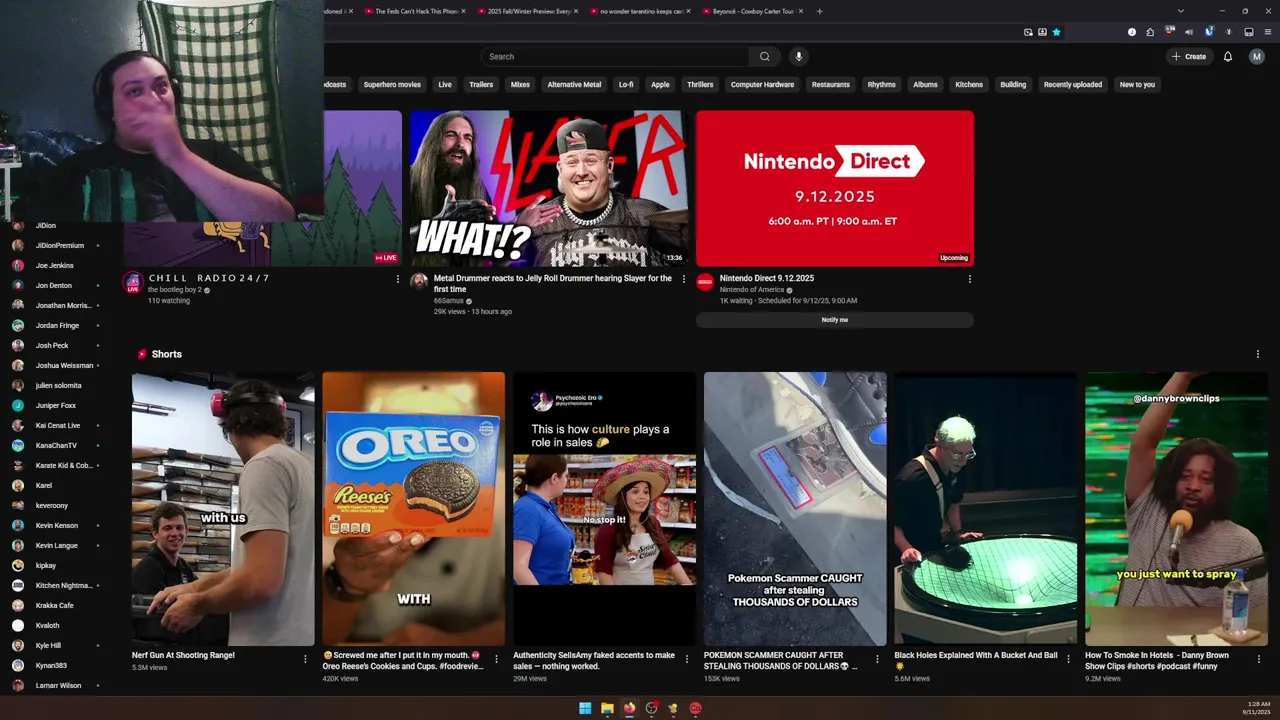Open Jordan Fringe channel in sidebar

[58, 325]
